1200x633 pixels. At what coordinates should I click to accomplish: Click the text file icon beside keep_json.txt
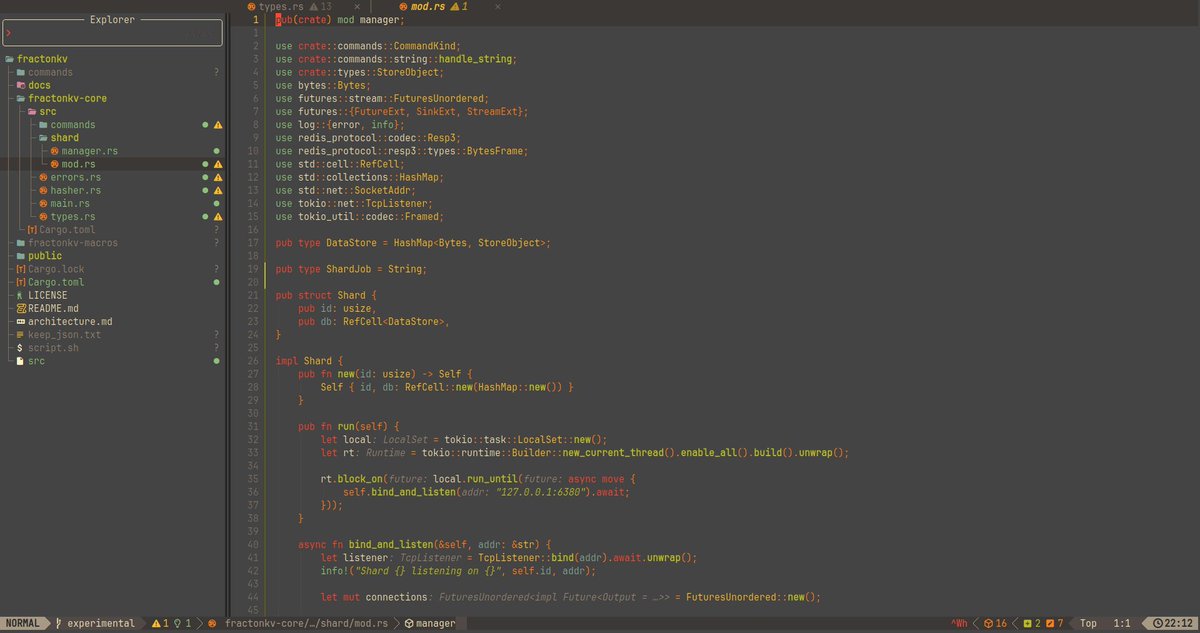[20, 335]
